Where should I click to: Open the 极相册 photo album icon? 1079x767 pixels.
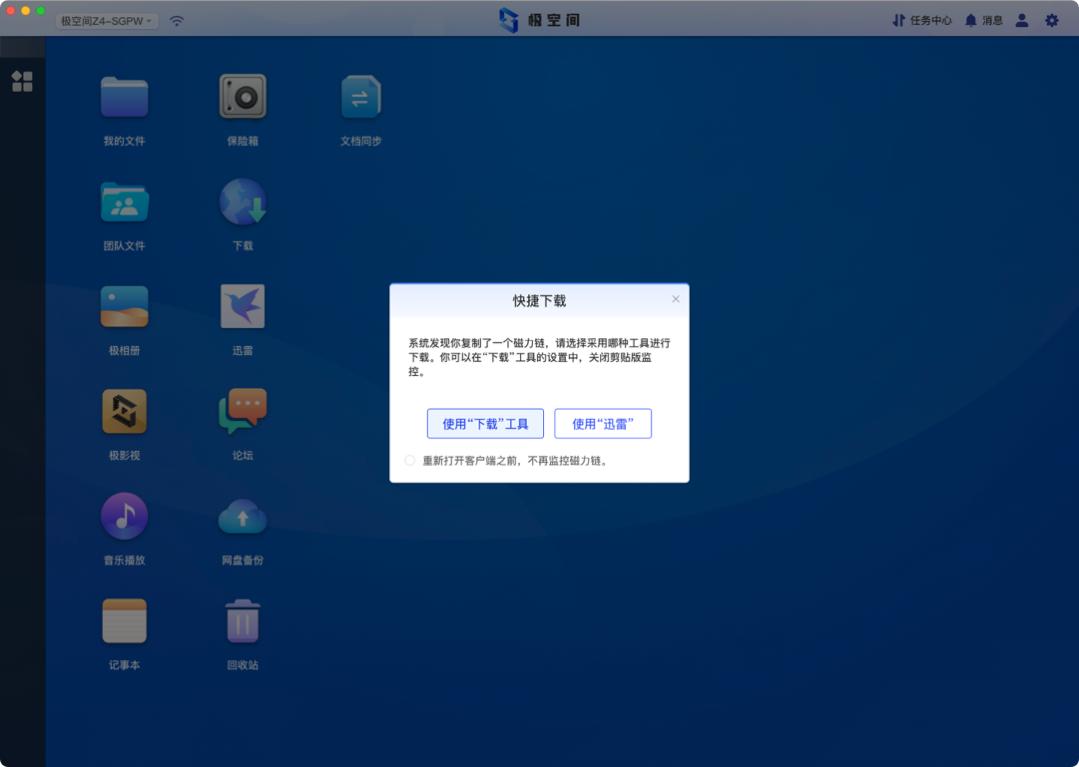pyautogui.click(x=124, y=307)
